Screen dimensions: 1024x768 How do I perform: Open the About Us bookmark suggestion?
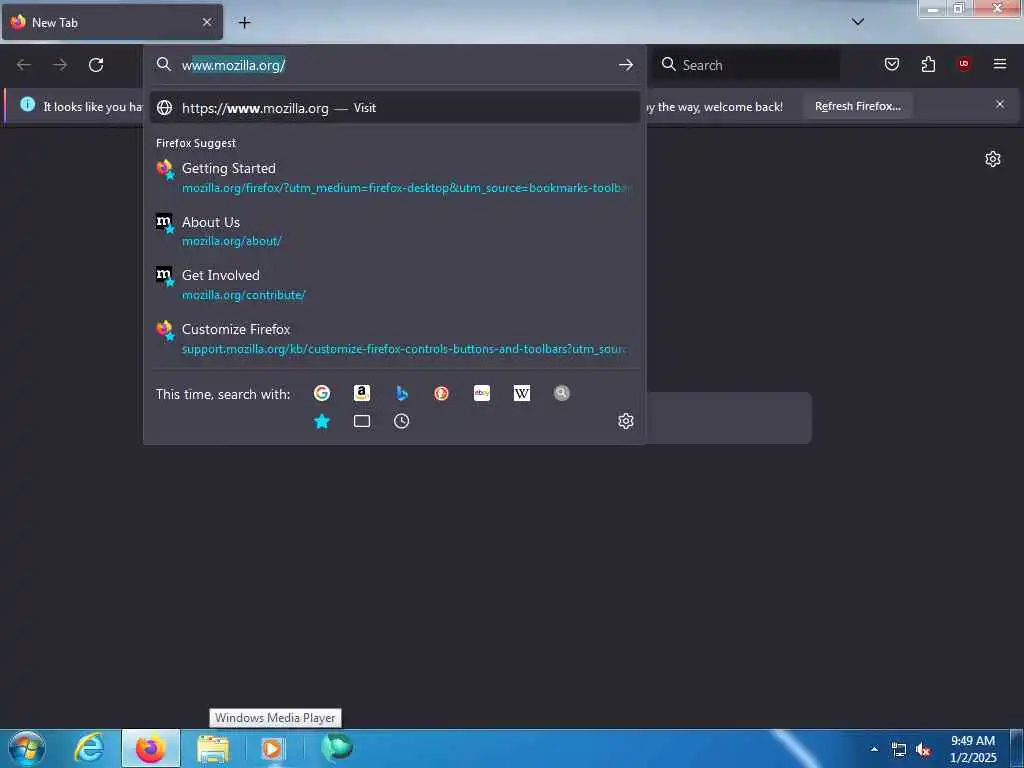click(394, 231)
